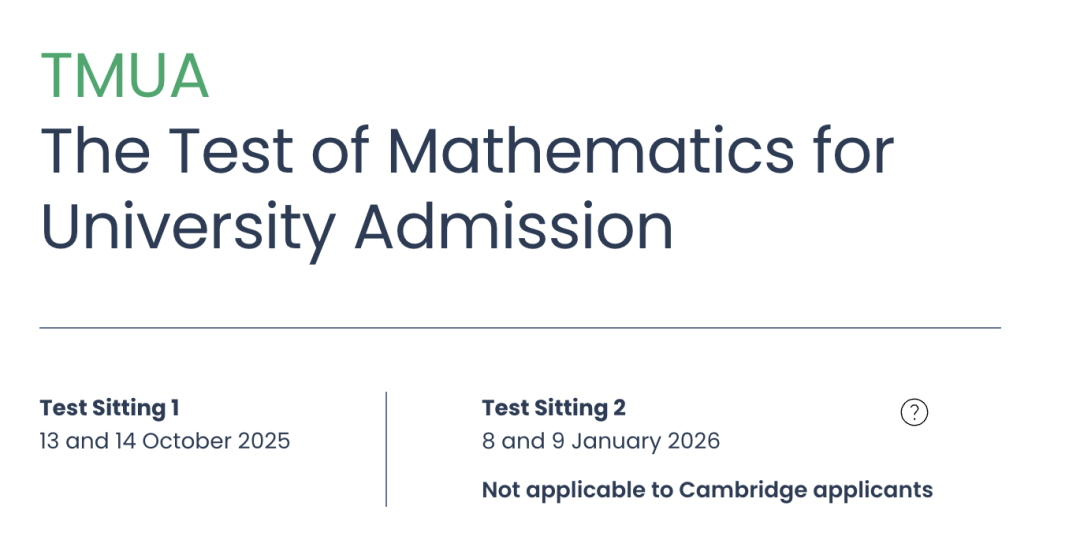The width and height of the screenshot is (1080, 547).
Task: Click the horizontal divider line under the heading
Action: (520, 328)
